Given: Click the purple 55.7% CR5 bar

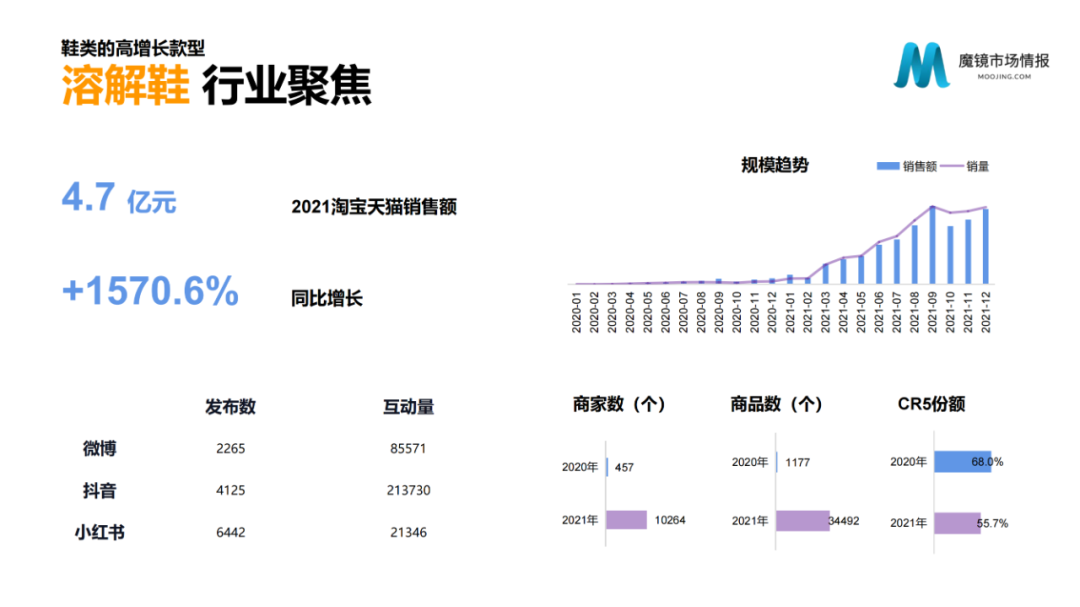Looking at the screenshot, I should coord(958,523).
